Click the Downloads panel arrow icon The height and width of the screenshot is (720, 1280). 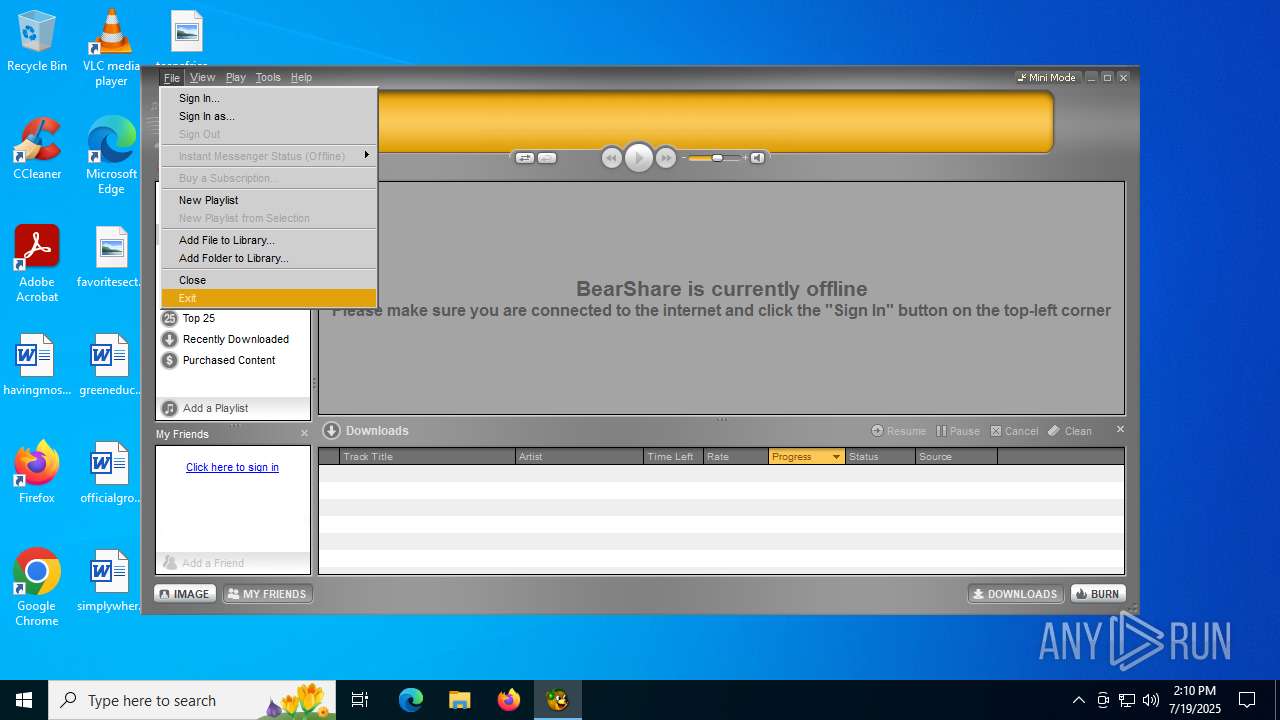tap(332, 431)
